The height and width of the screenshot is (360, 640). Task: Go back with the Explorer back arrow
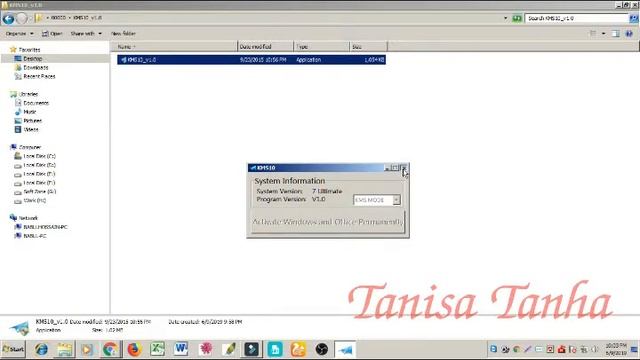pos(8,18)
